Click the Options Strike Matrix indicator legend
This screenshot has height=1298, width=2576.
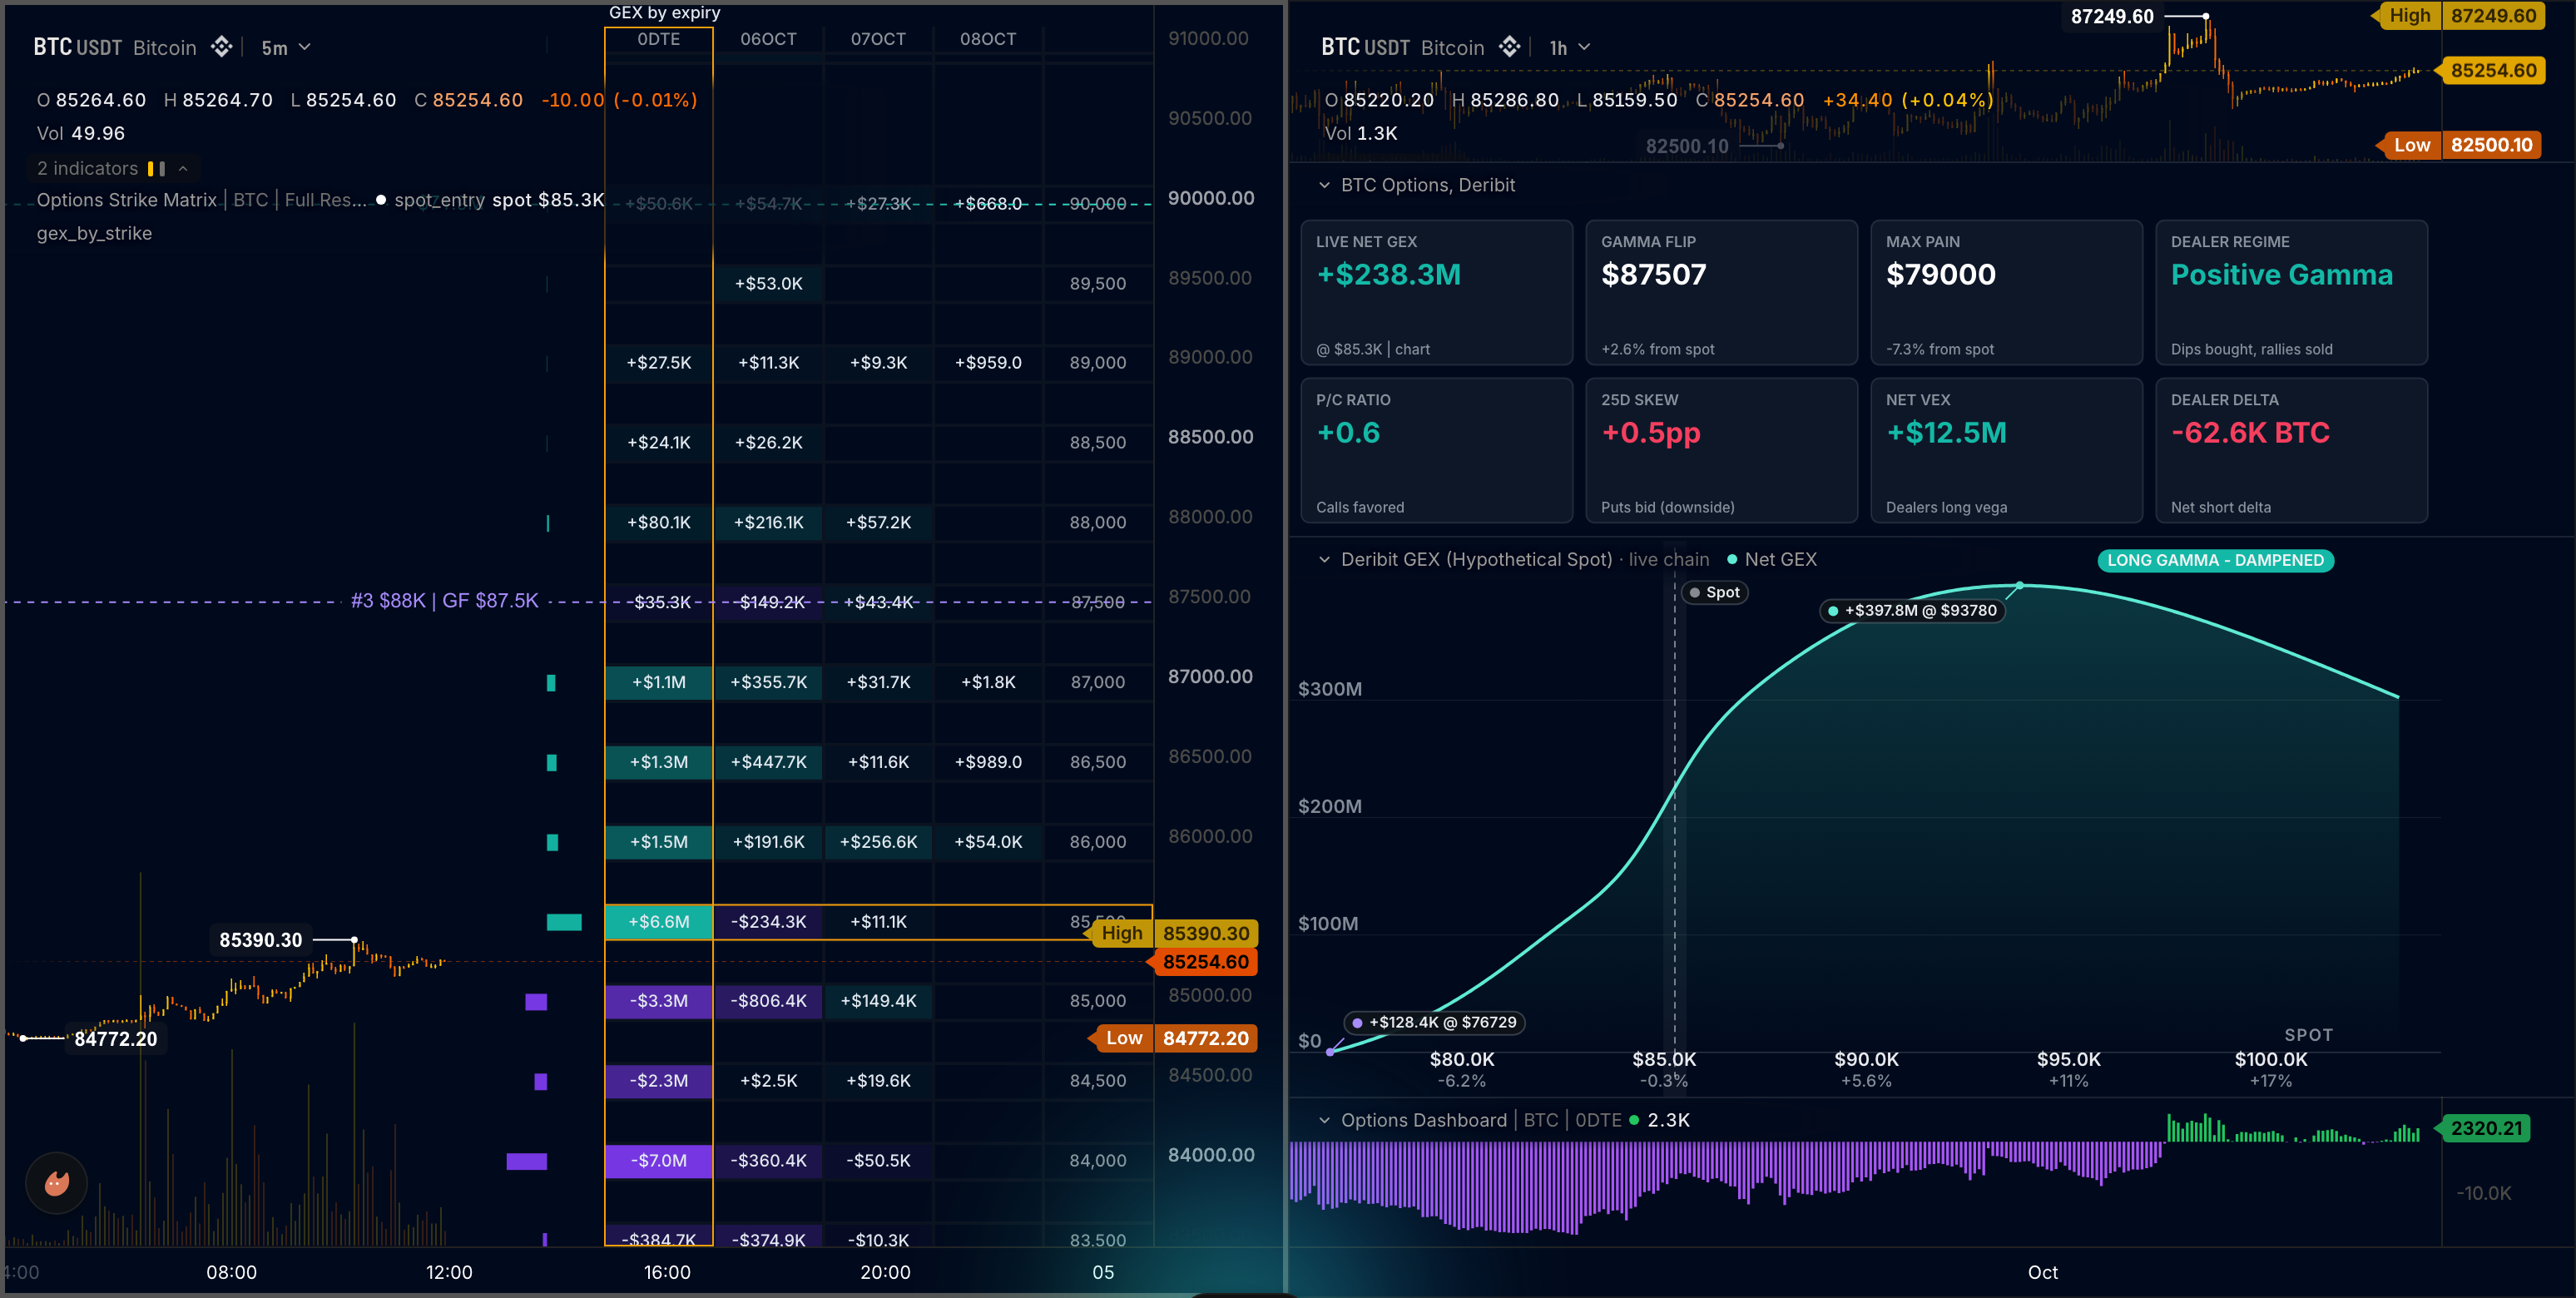[x=202, y=200]
